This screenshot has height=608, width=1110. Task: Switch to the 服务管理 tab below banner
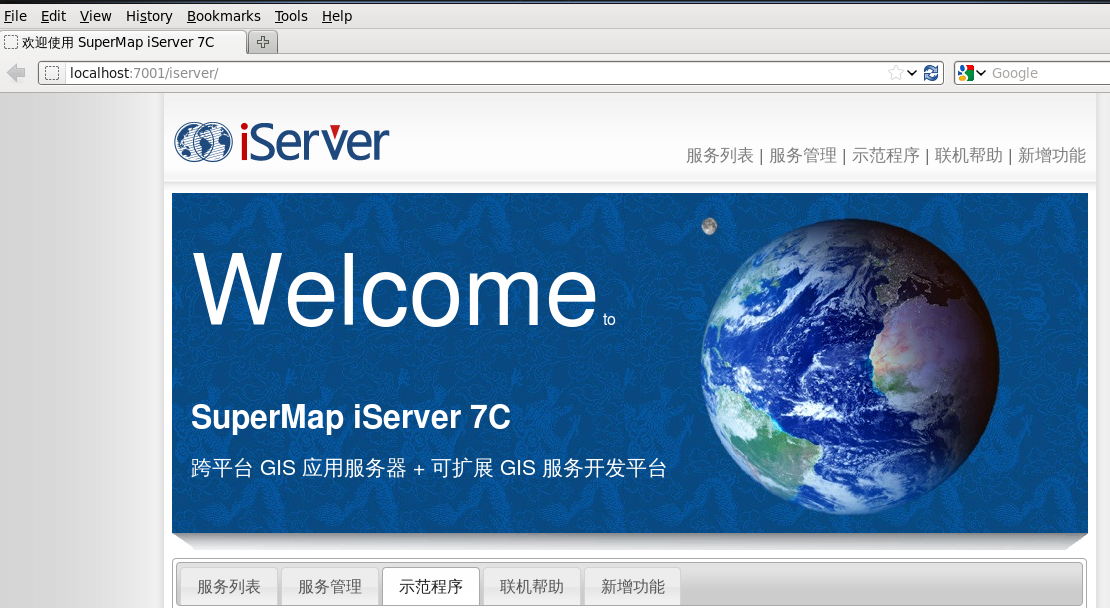point(330,586)
